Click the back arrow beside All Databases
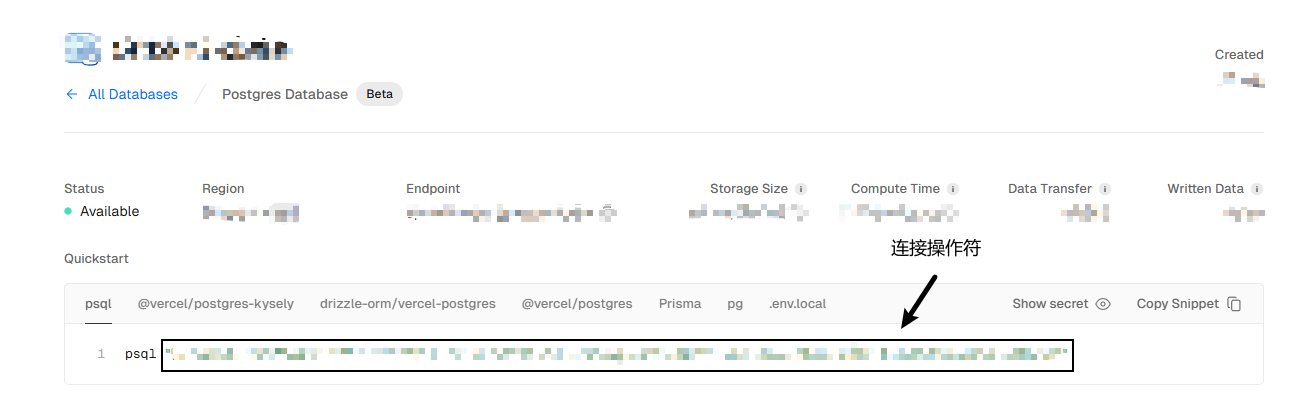 coord(71,94)
